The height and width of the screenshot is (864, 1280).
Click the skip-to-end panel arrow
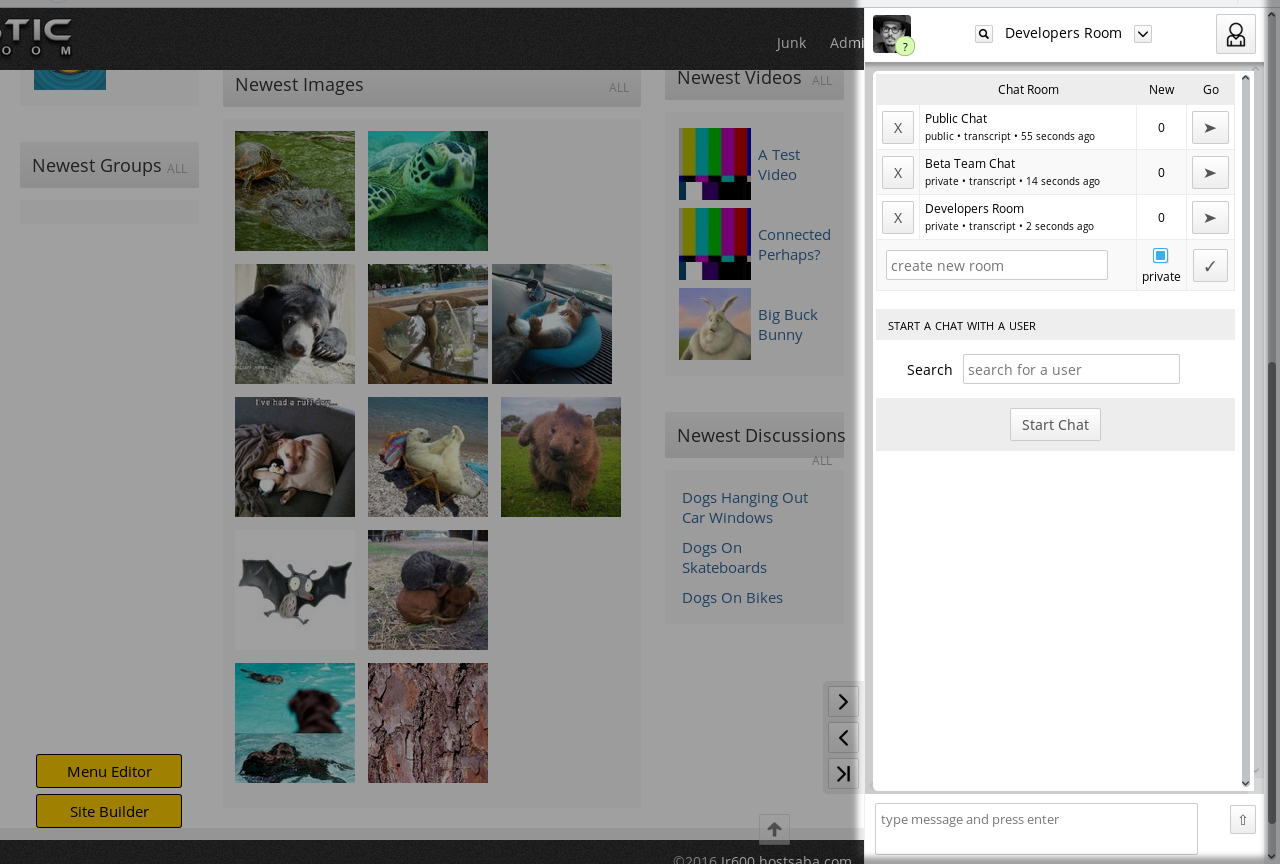(843, 774)
